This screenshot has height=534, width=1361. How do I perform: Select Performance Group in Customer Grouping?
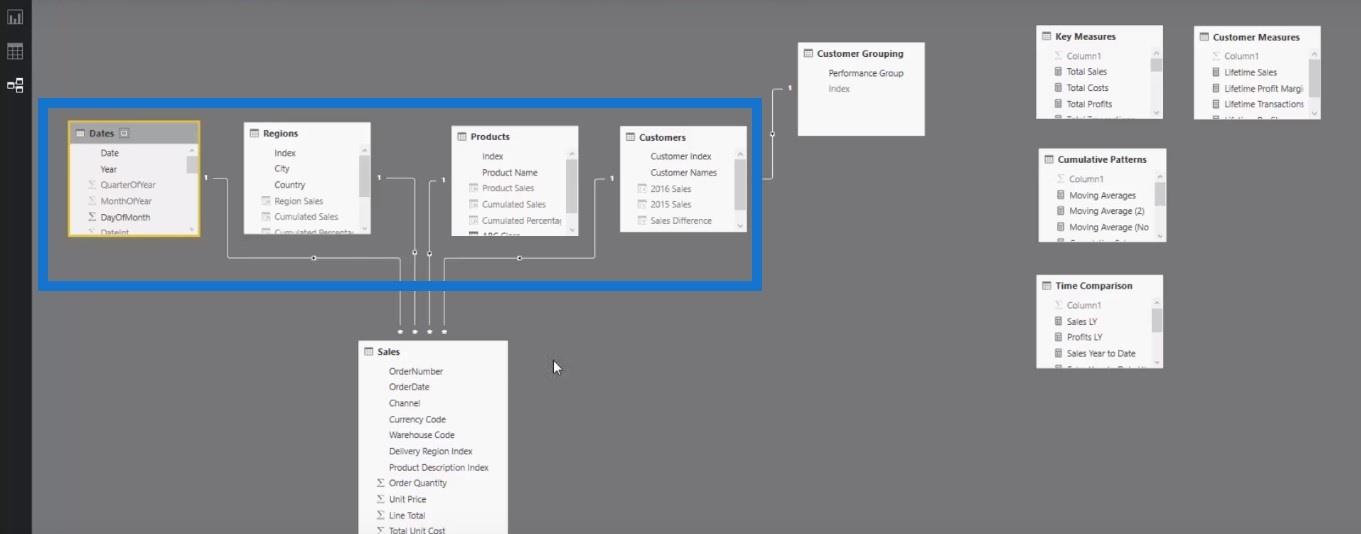click(866, 73)
